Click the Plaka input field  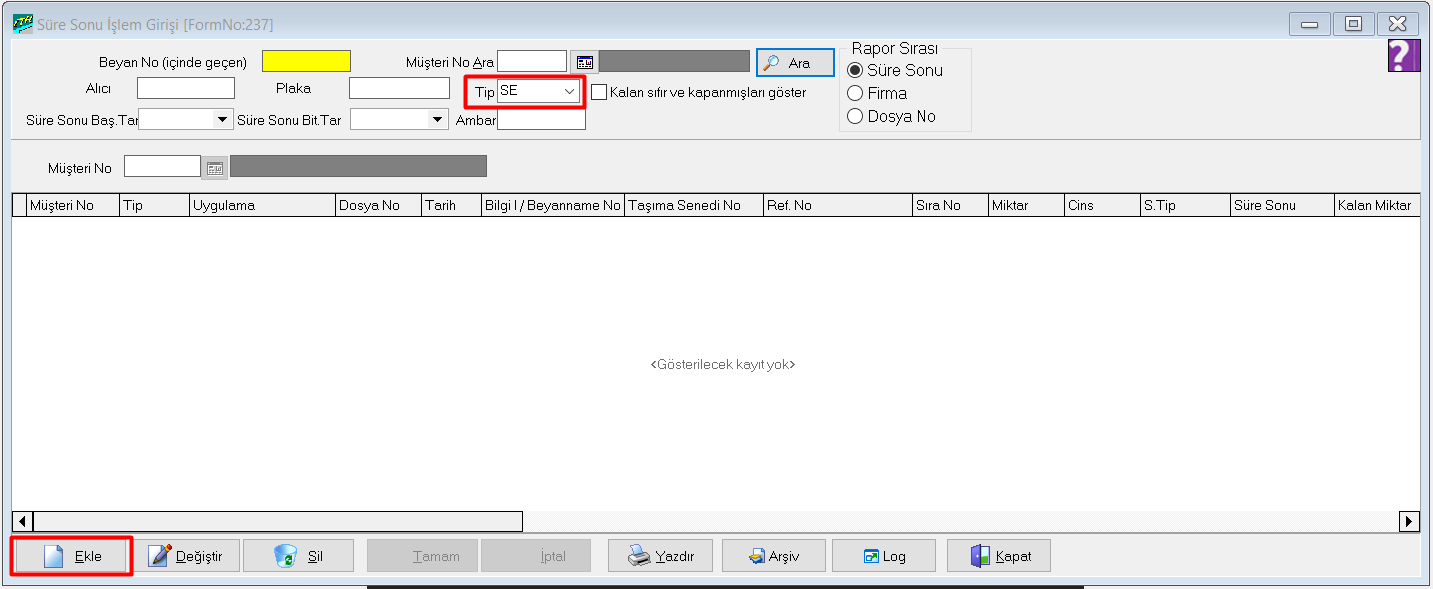(x=399, y=88)
